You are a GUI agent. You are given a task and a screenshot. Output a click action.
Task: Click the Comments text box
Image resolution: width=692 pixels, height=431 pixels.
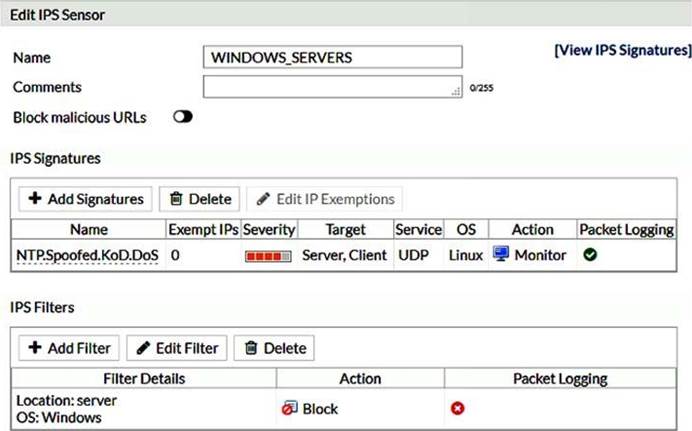pyautogui.click(x=332, y=87)
